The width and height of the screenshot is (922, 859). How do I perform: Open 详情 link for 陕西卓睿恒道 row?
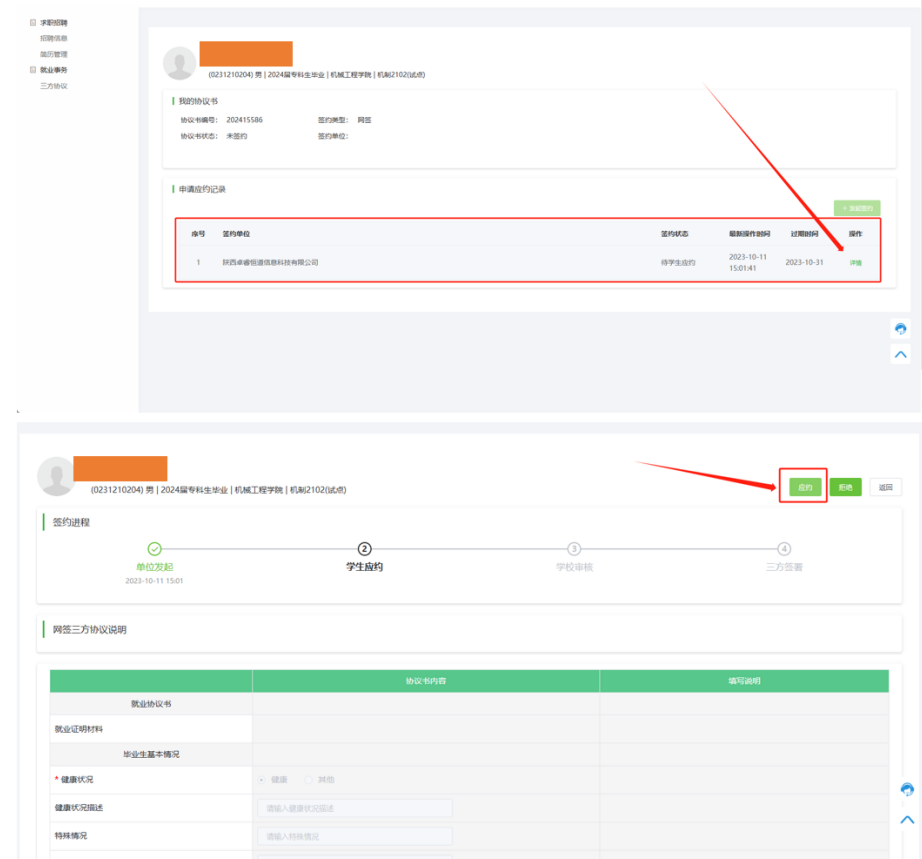(856, 263)
